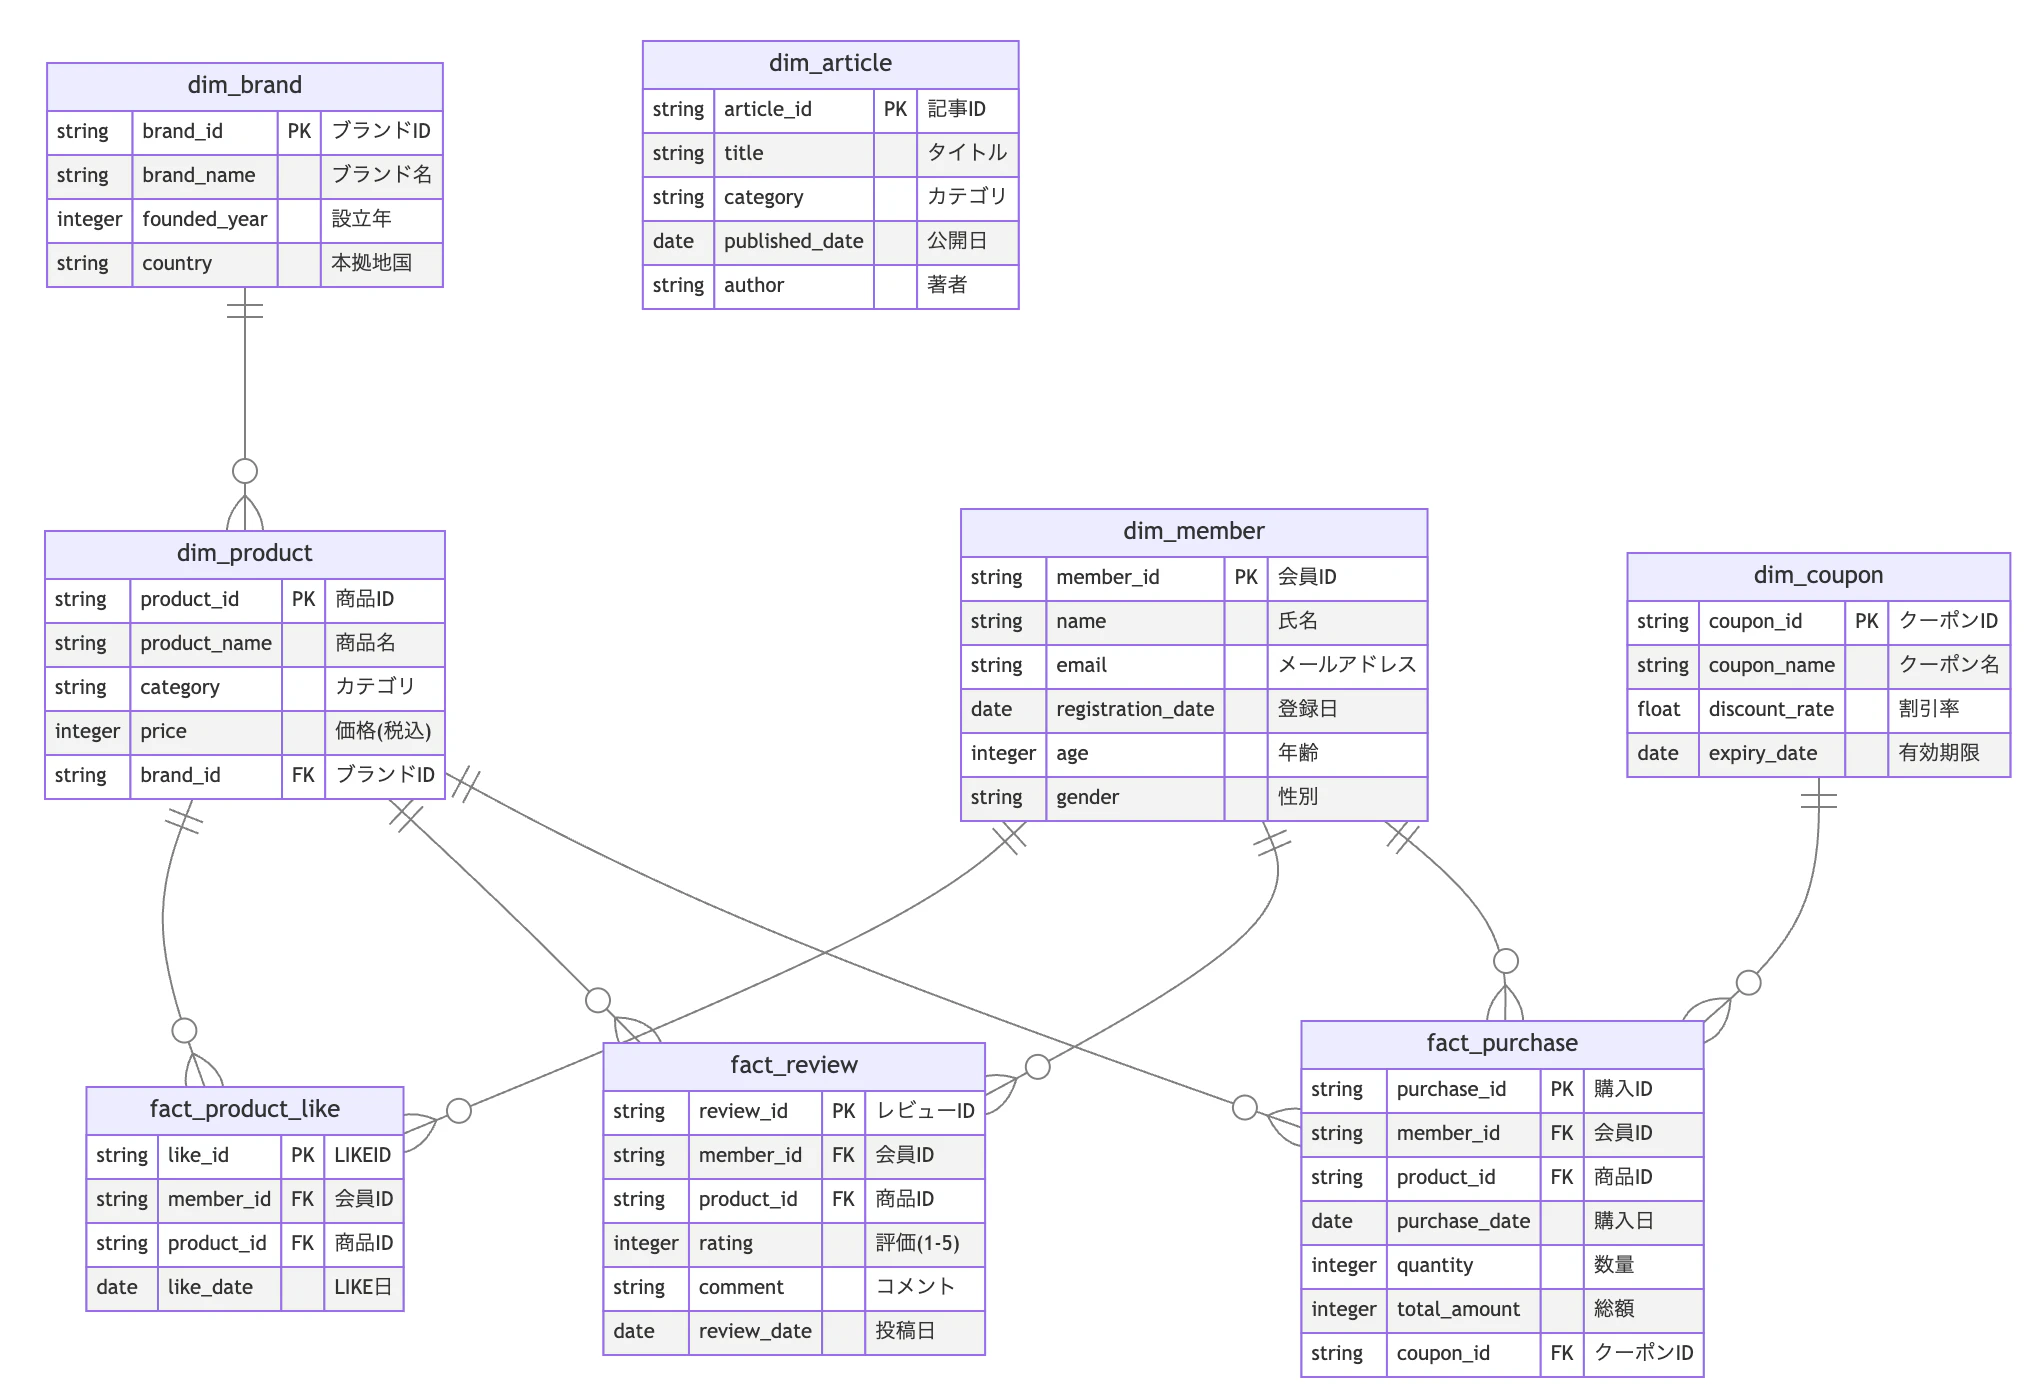Screen dimensions: 2036x1394
Task: Click the author field in dim_article
Action: point(794,285)
